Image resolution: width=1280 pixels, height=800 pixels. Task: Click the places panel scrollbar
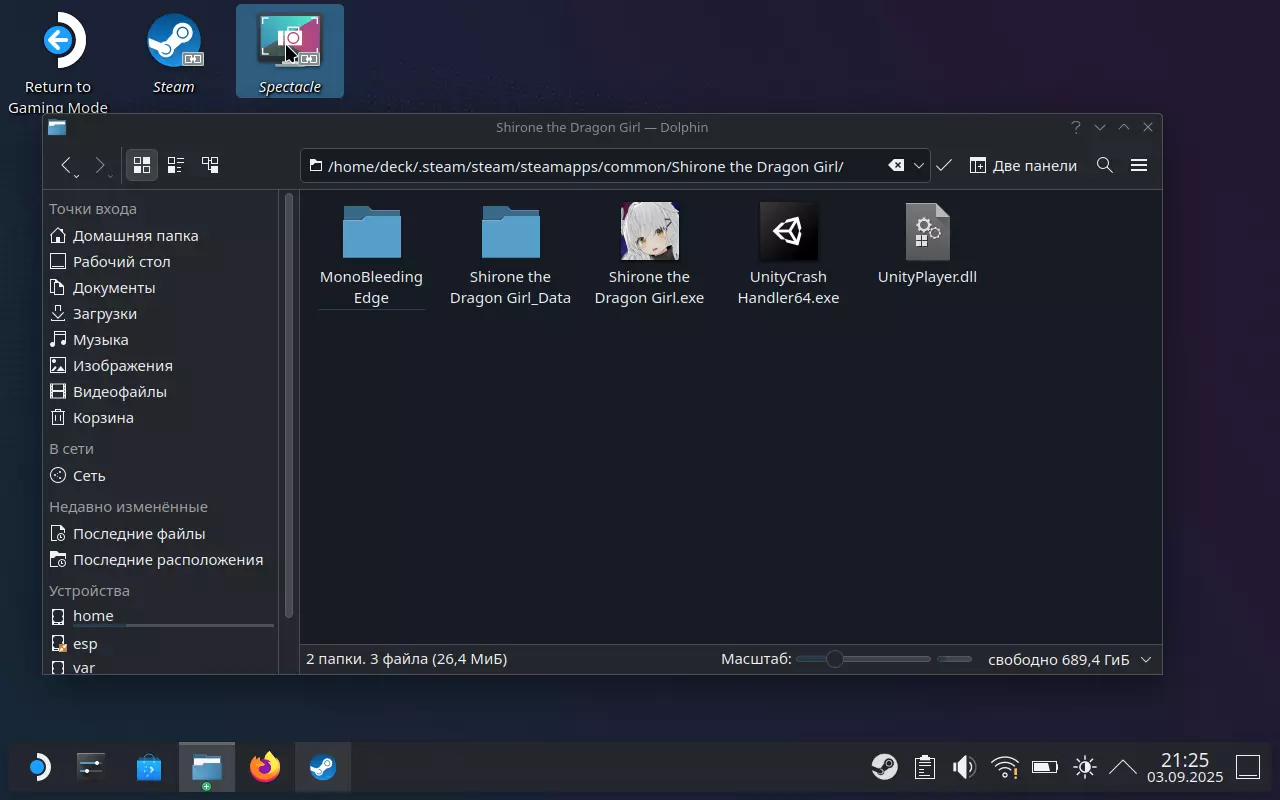pyautogui.click(x=289, y=405)
